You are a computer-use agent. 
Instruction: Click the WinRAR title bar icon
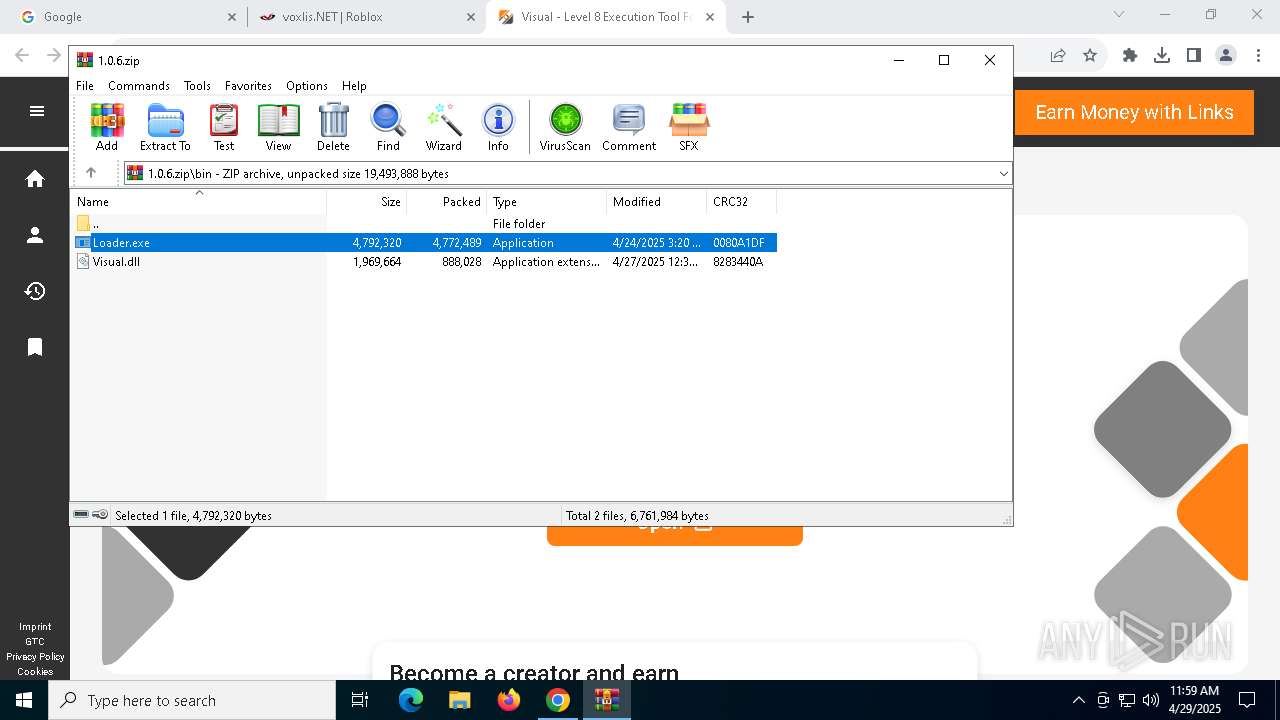pyautogui.click(x=85, y=60)
